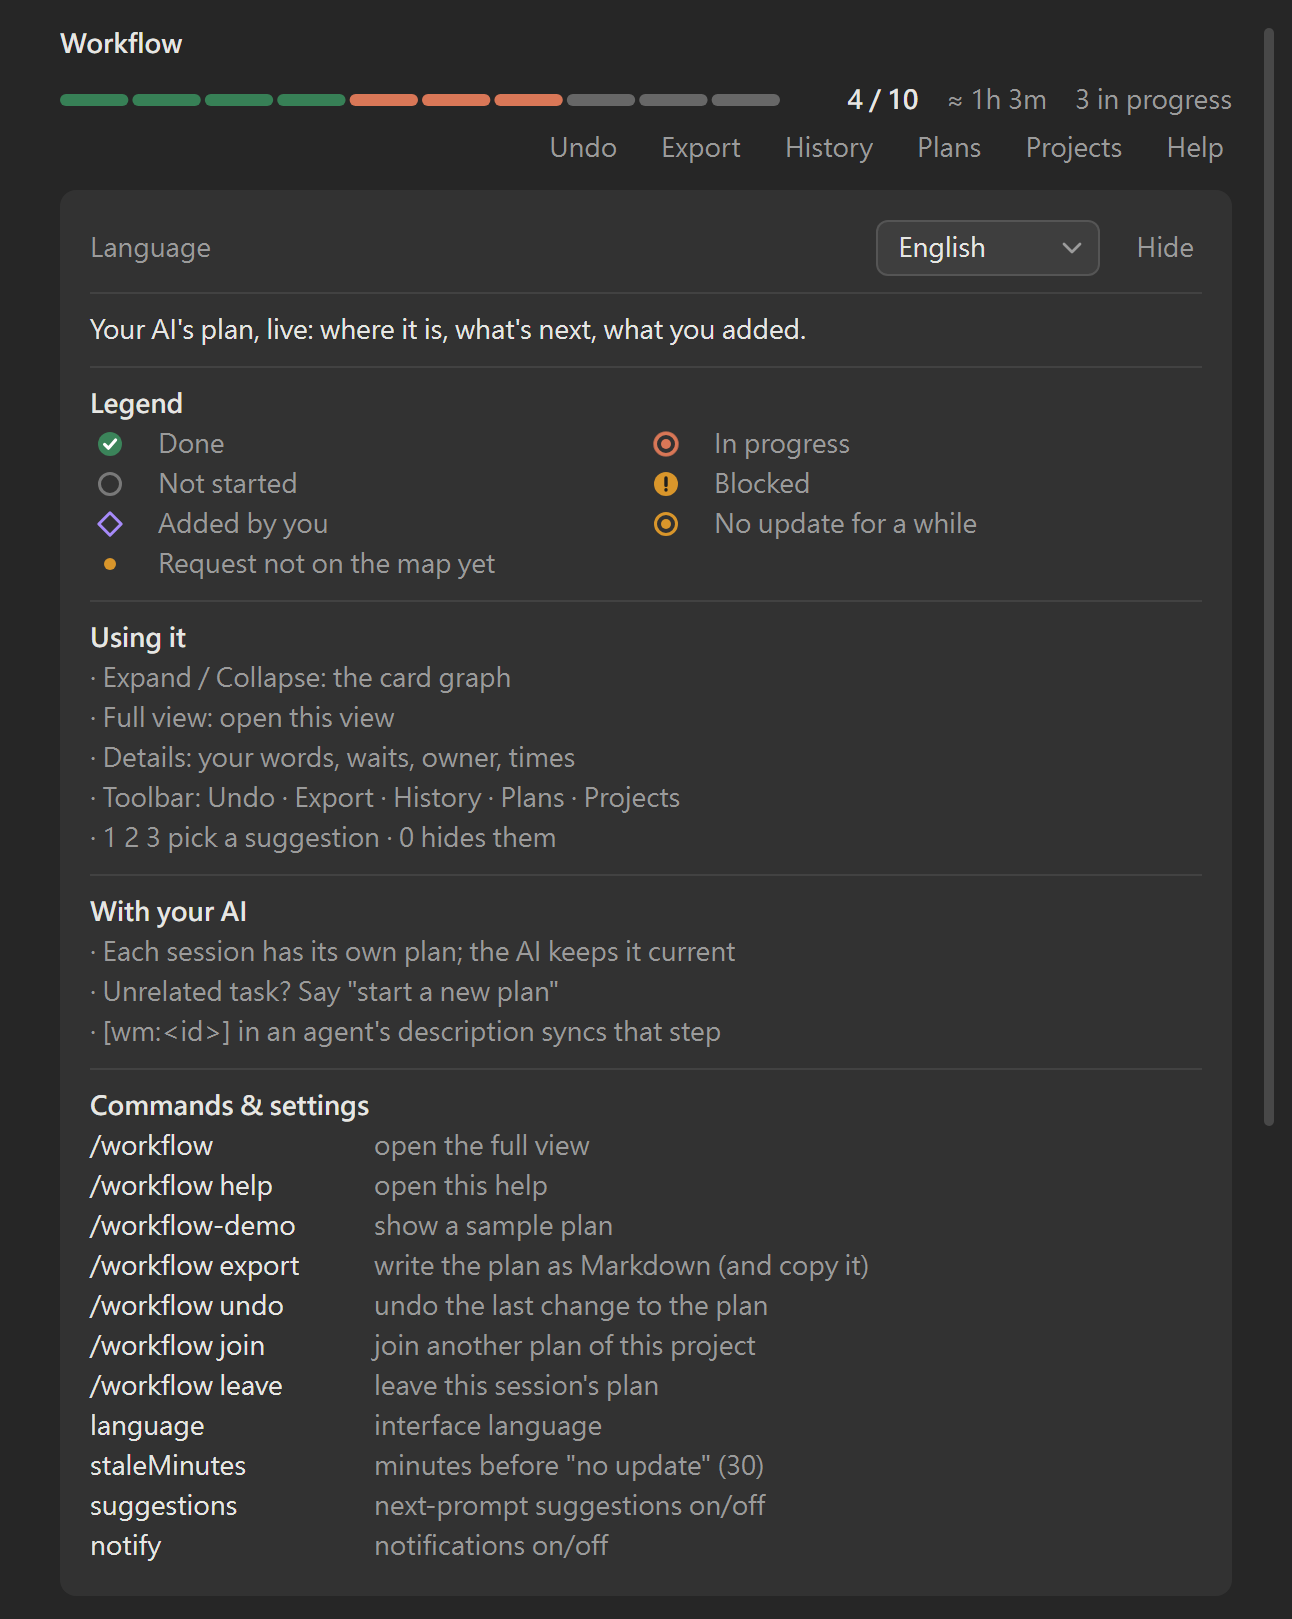The image size is (1292, 1619).
Task: Click Undo in the toolbar
Action: pos(583,148)
